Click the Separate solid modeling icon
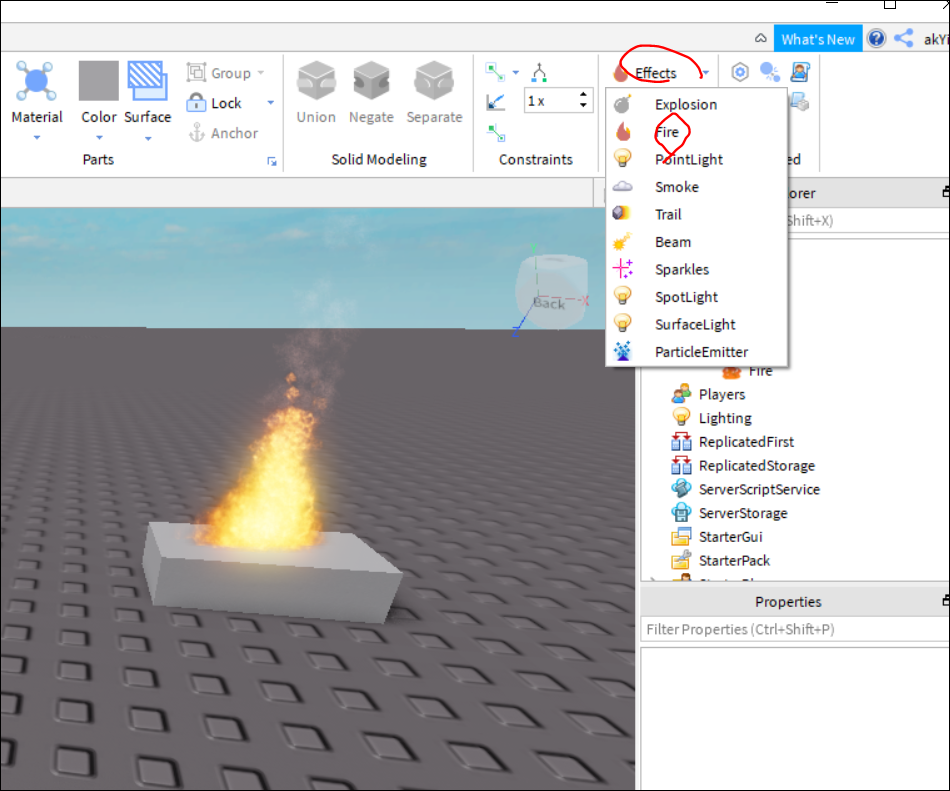The width and height of the screenshot is (950, 791). (434, 81)
